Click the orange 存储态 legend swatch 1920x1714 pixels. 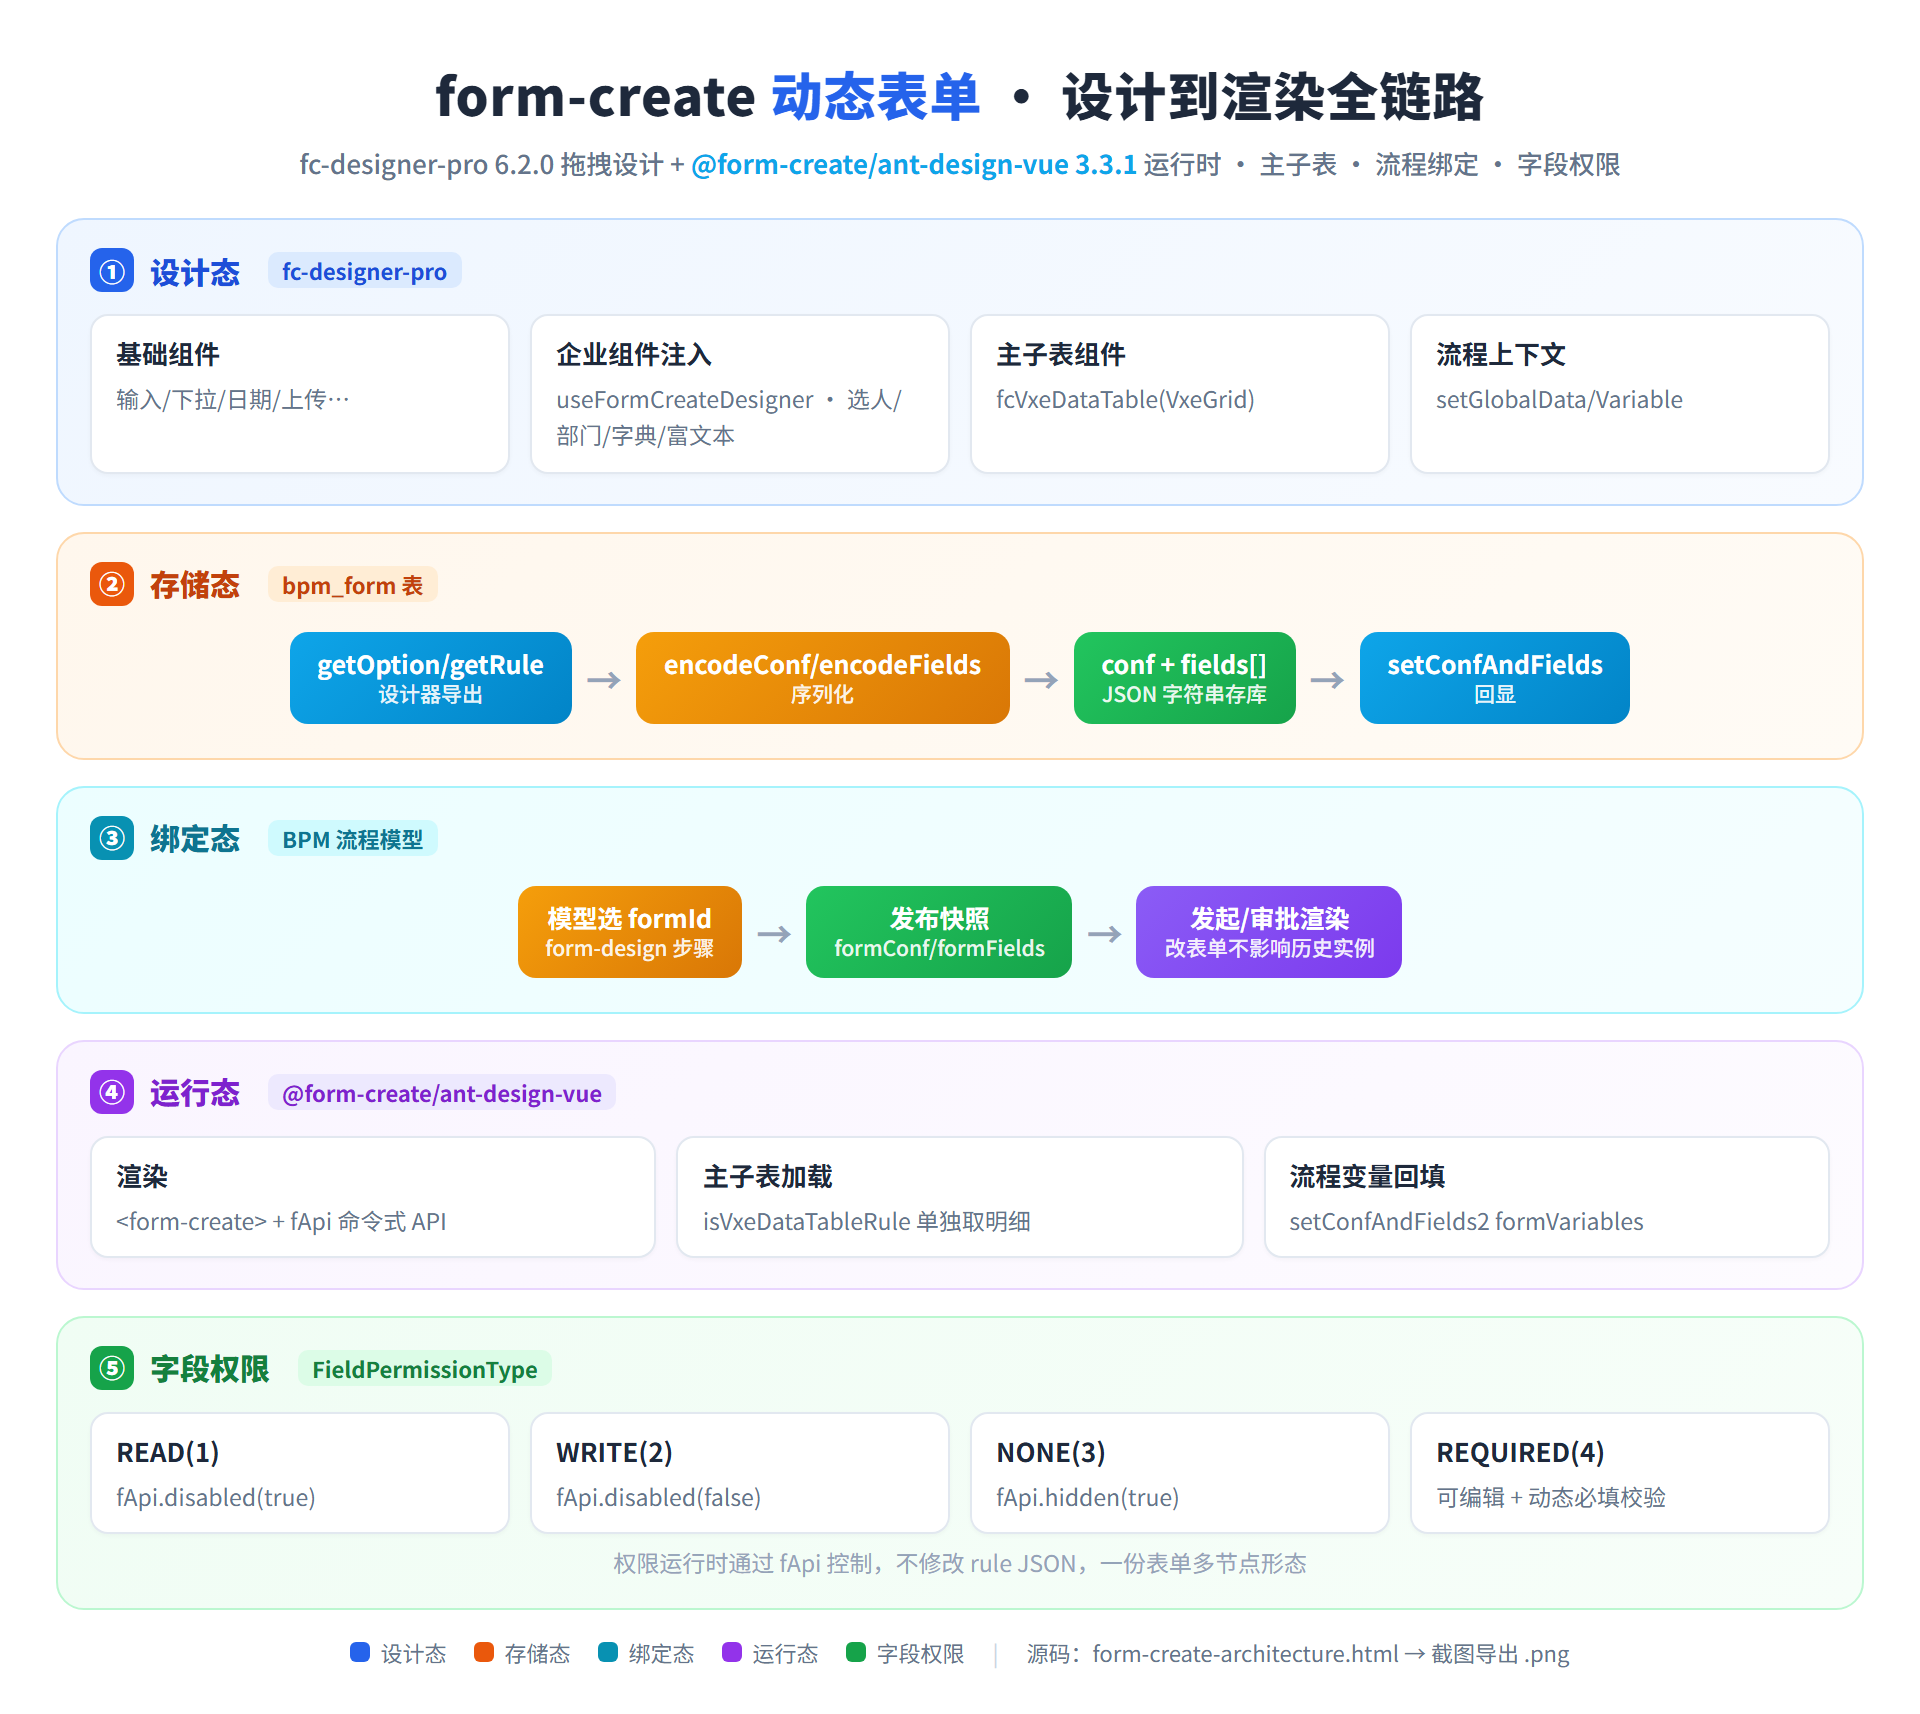click(484, 1652)
